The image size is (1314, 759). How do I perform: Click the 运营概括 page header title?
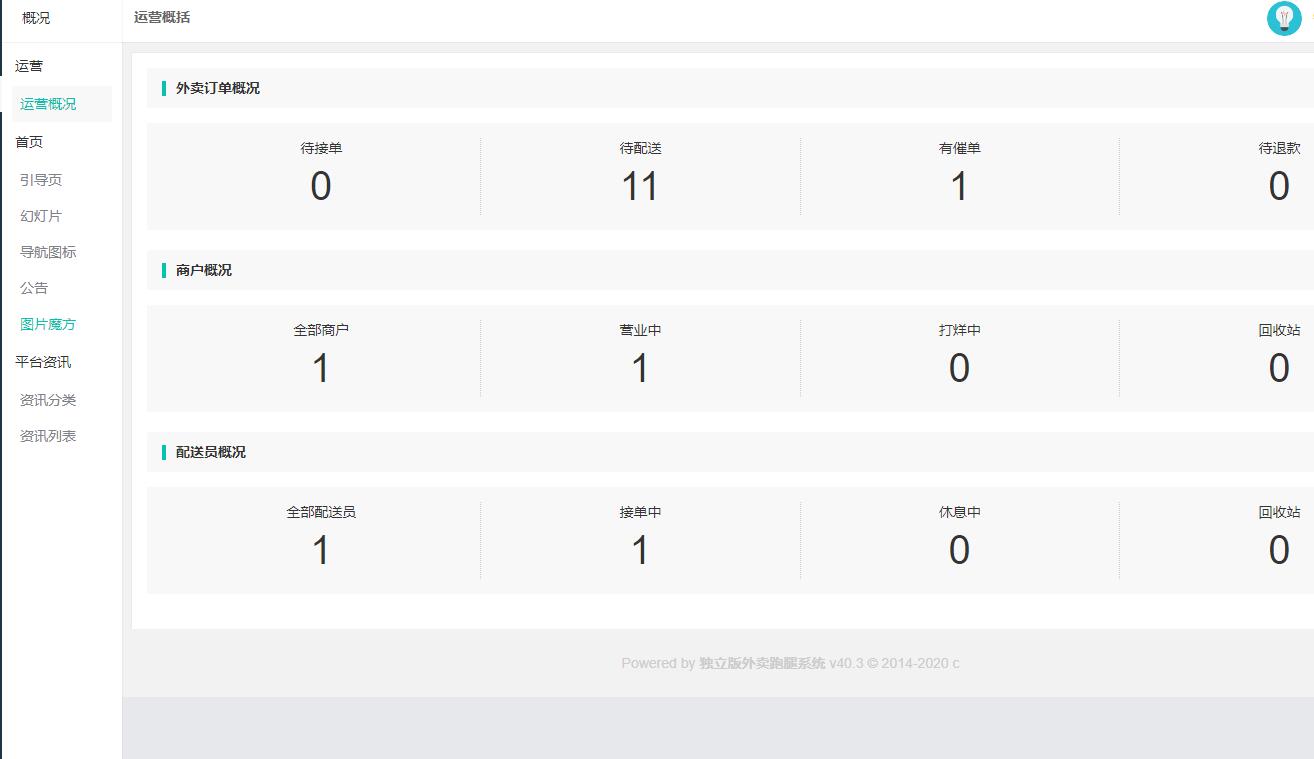point(162,17)
